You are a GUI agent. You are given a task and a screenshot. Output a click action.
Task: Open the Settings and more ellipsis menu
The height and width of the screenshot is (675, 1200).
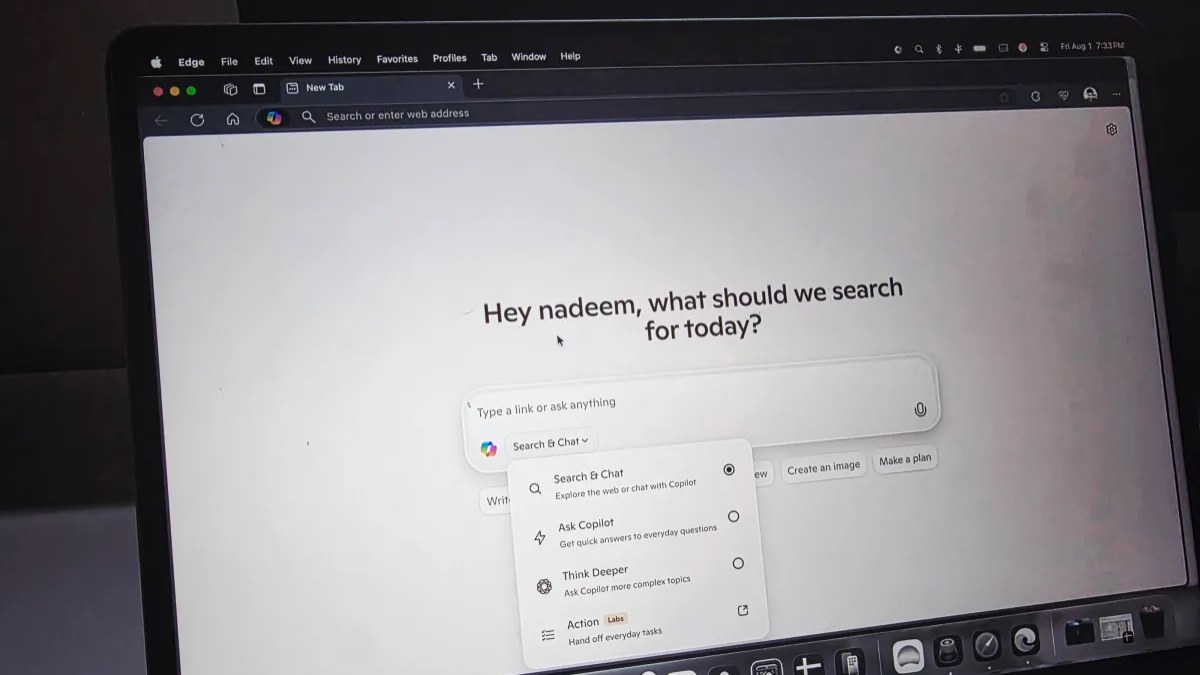click(x=1117, y=95)
